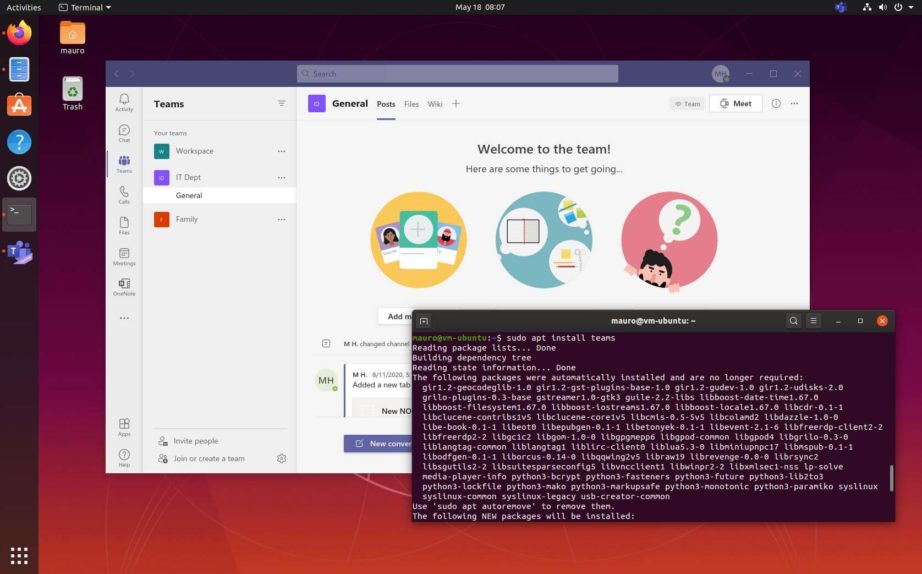Screen dimensions: 922x574
Task: Open Activity in Teams sidebar
Action: click(124, 102)
